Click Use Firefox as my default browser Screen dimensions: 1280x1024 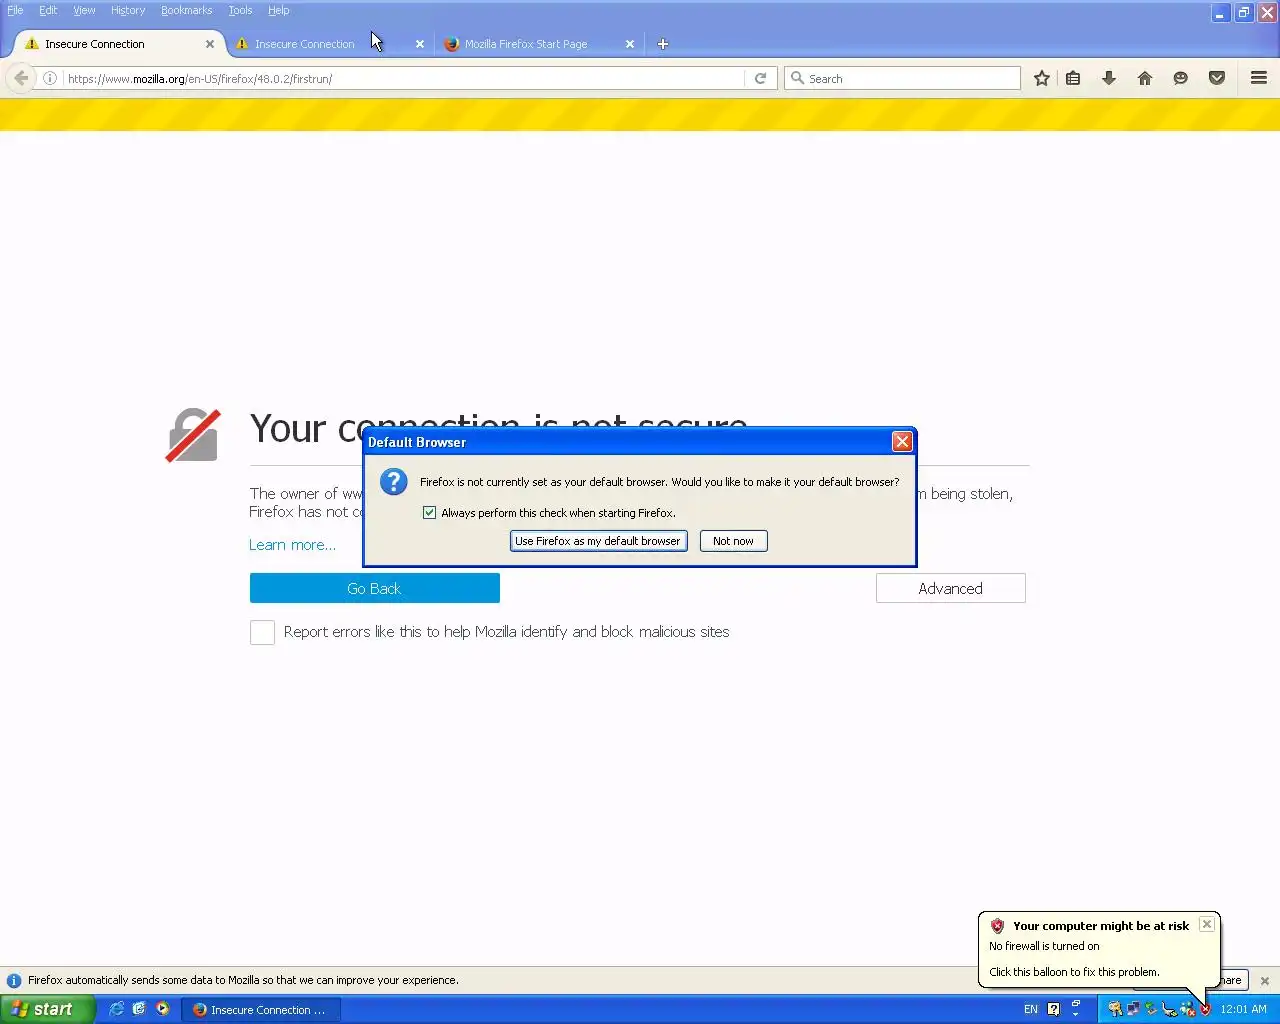tap(598, 541)
